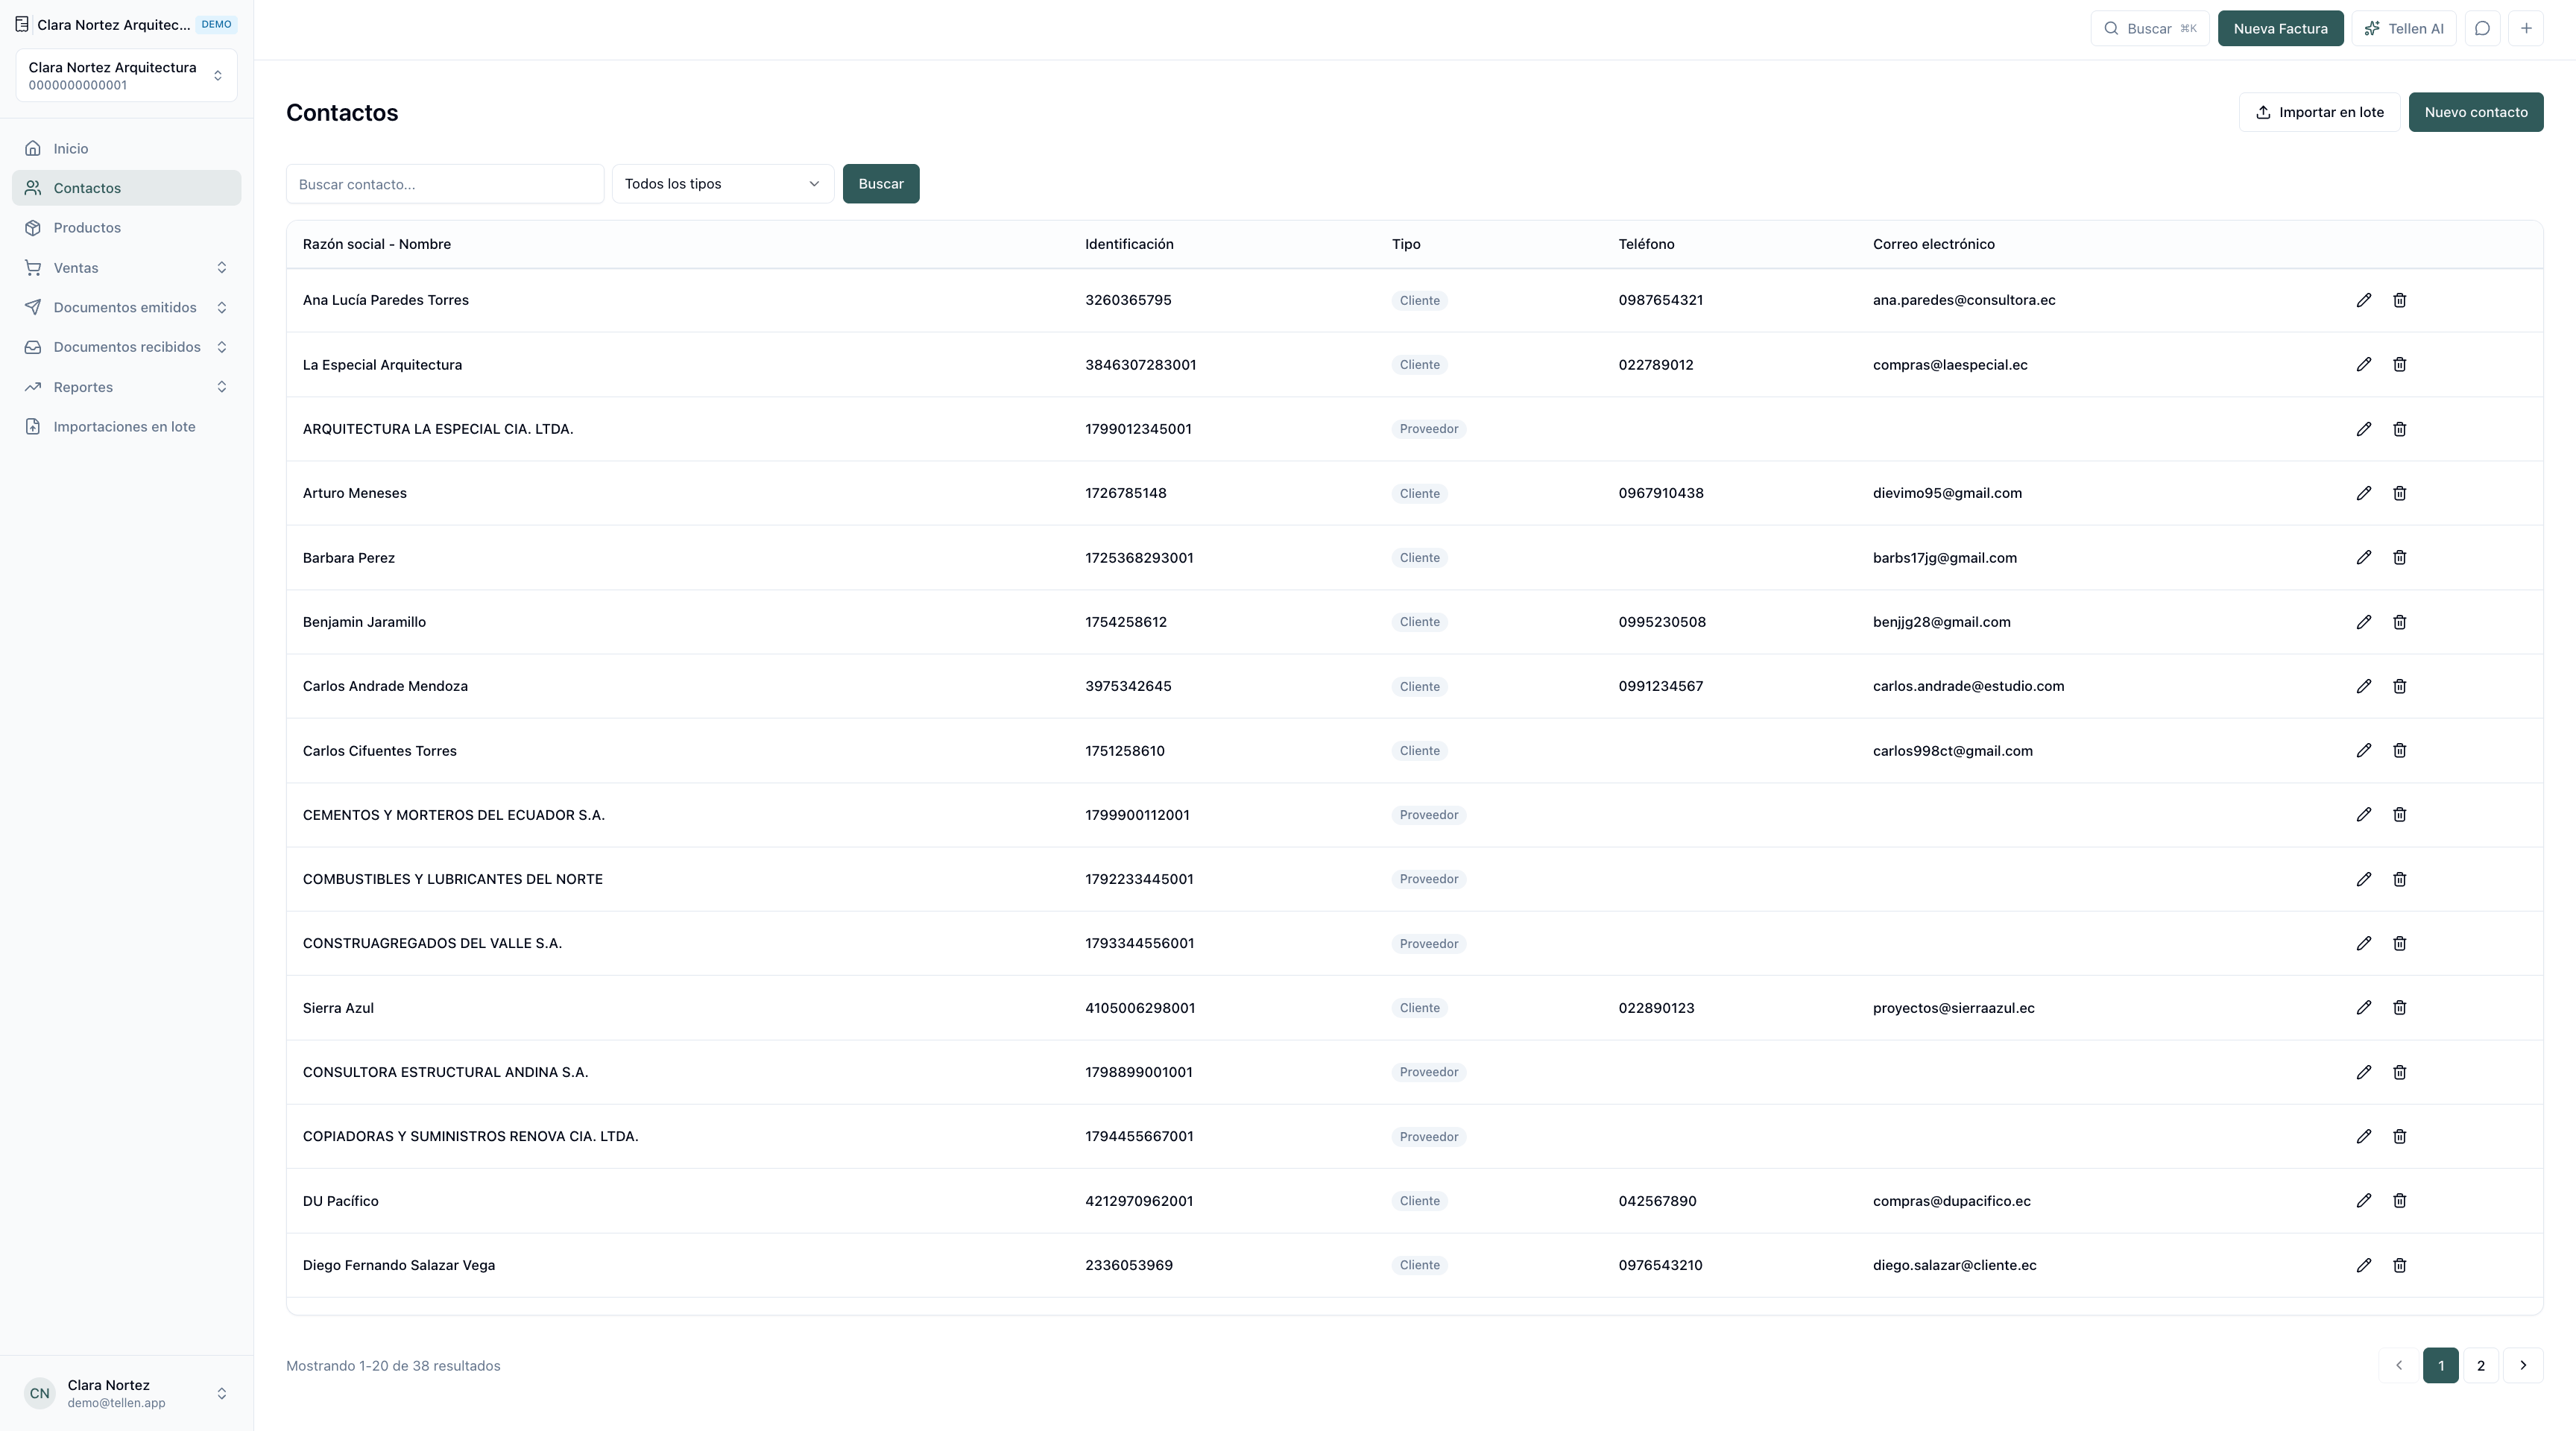The image size is (2576, 1431).
Task: Click the Barbara Perez name
Action: click(349, 558)
